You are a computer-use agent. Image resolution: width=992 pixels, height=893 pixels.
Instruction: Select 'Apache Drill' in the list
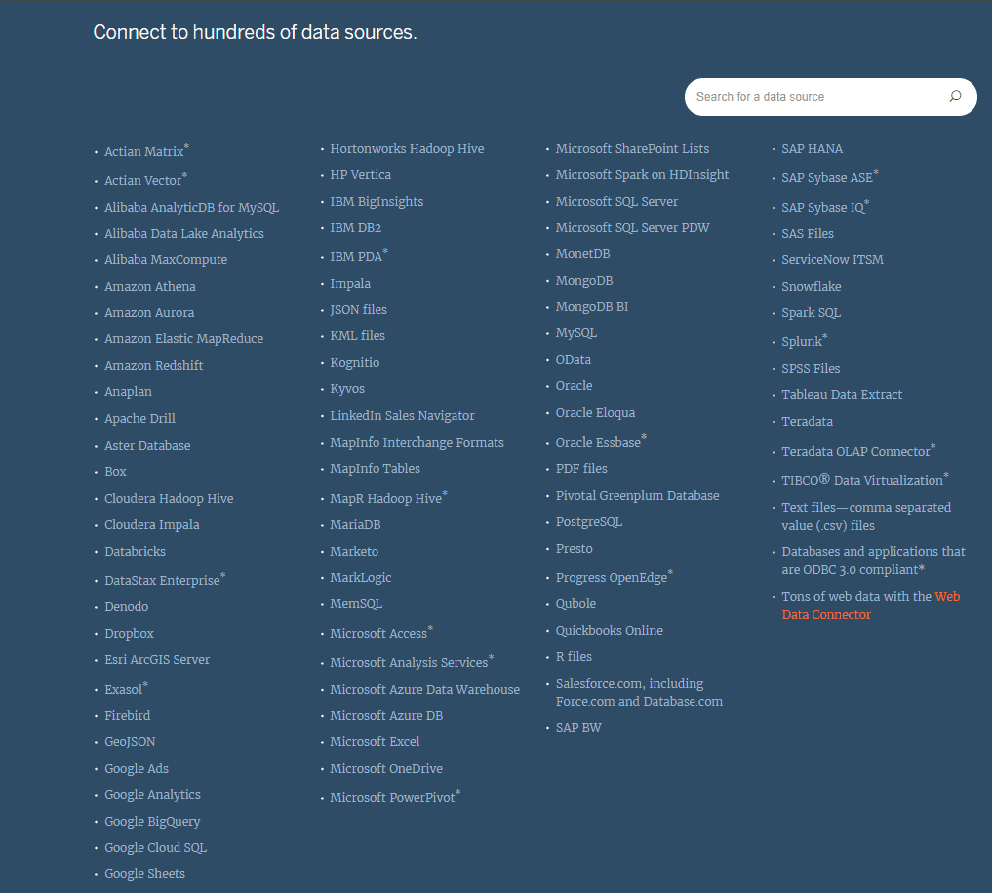click(140, 418)
